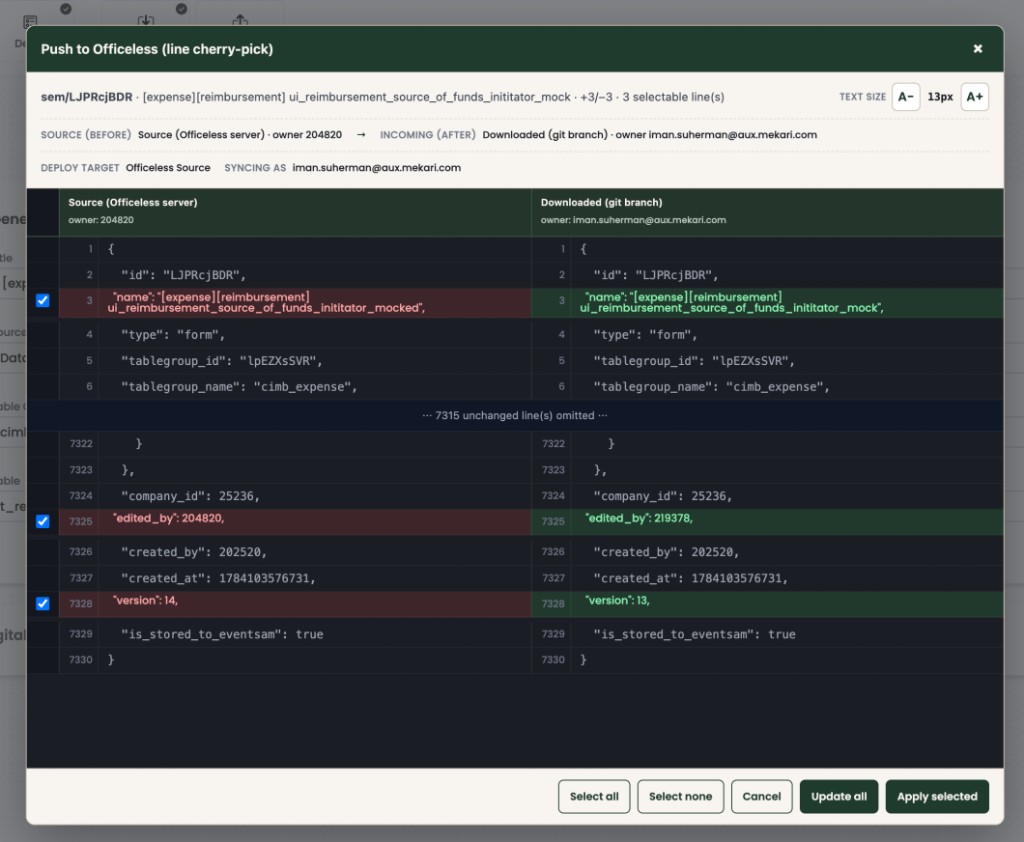Click Select none button

(680, 796)
